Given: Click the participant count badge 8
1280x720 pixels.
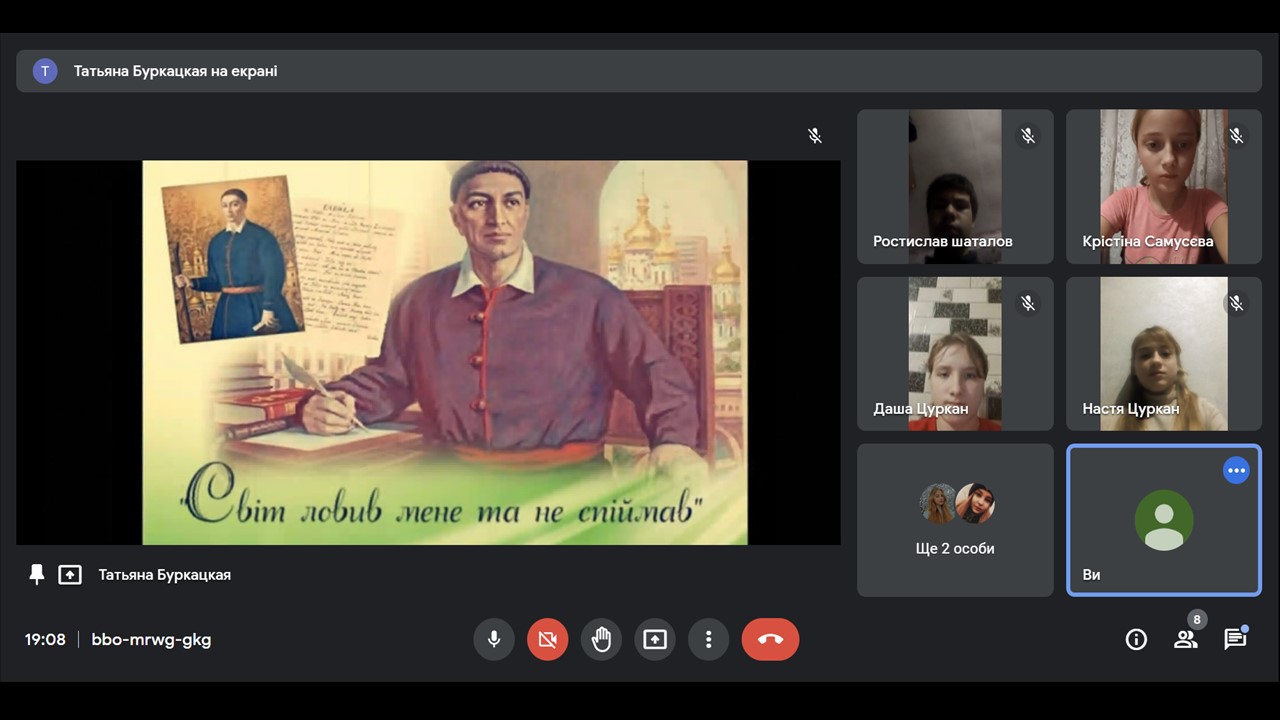Looking at the screenshot, I should pyautogui.click(x=1197, y=619).
